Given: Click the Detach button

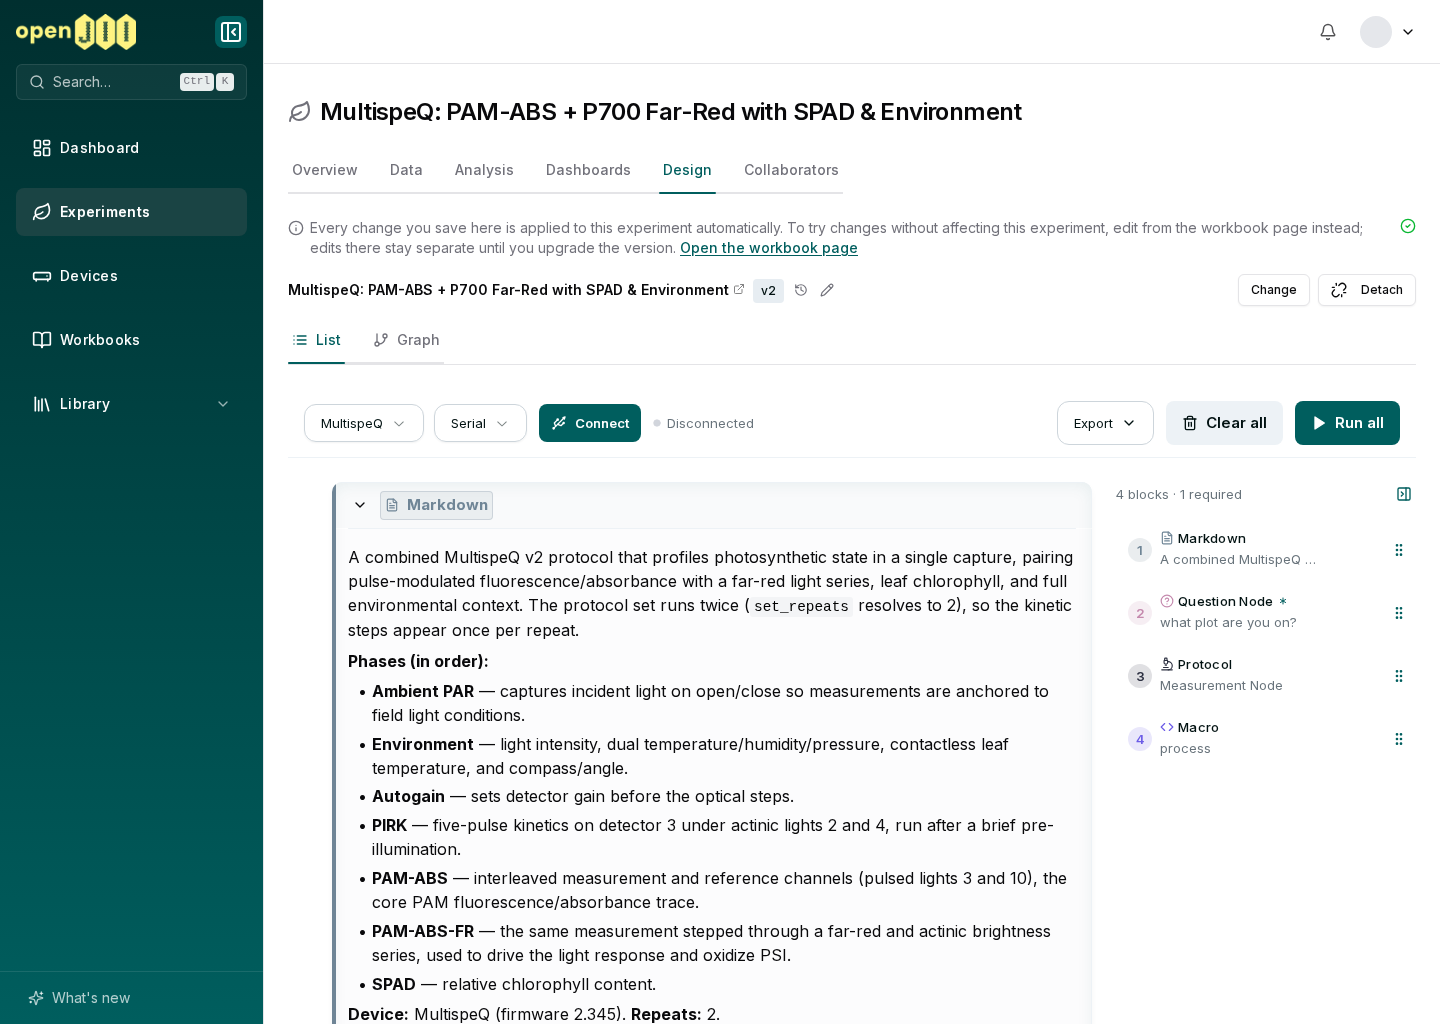Looking at the screenshot, I should tap(1366, 290).
